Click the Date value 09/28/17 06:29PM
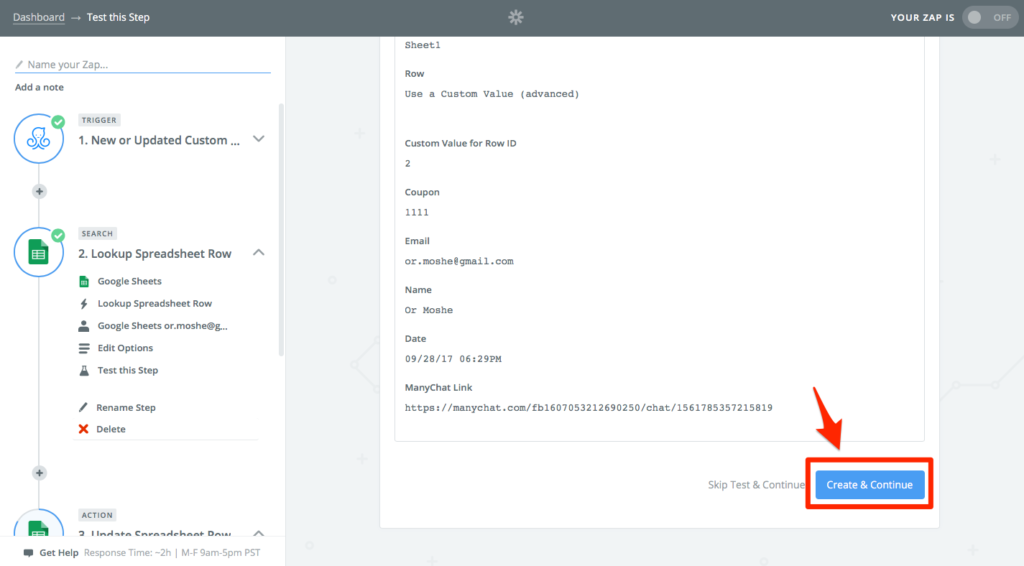This screenshot has height=566, width=1024. (x=453, y=358)
